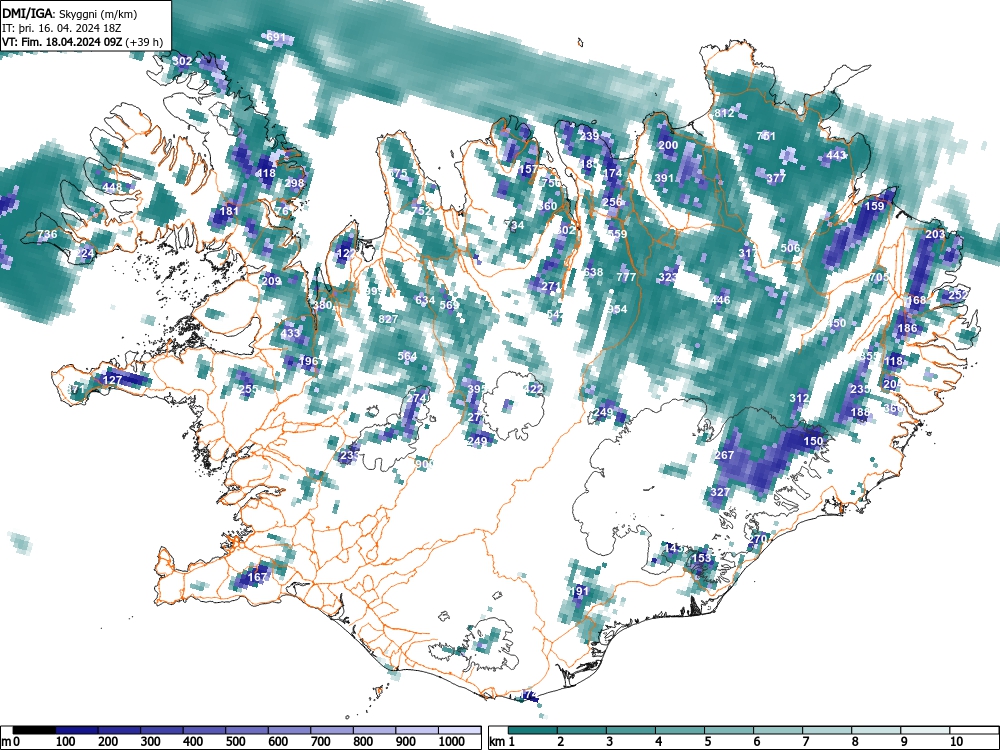Screen dimensions: 1000x750
Task: Click the 270 visibility value on the map
Action: (757, 539)
